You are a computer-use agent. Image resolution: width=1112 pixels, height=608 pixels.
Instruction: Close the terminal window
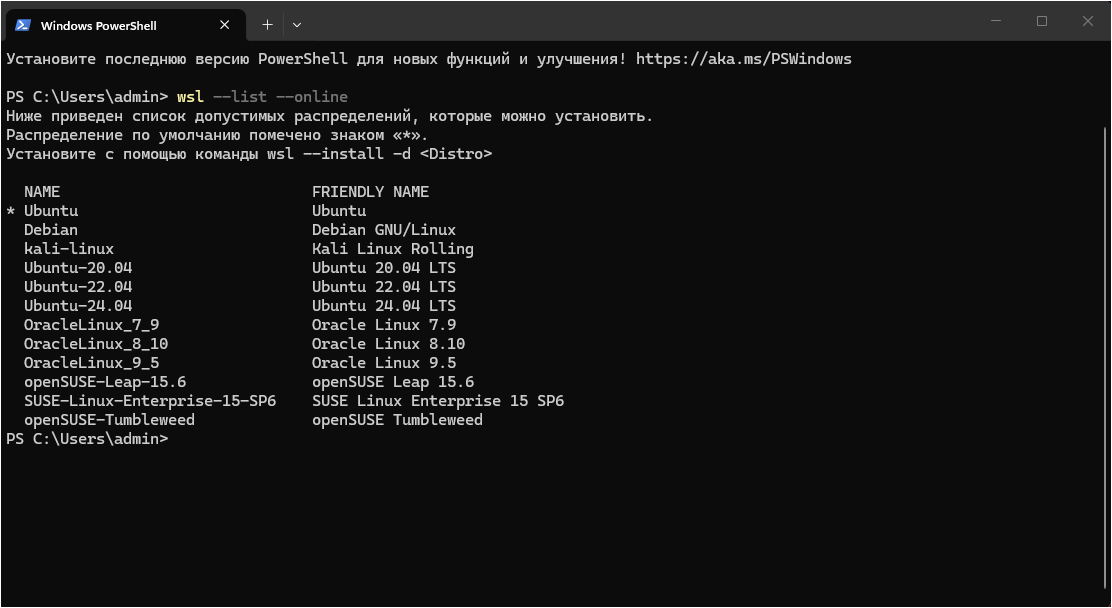click(1088, 21)
